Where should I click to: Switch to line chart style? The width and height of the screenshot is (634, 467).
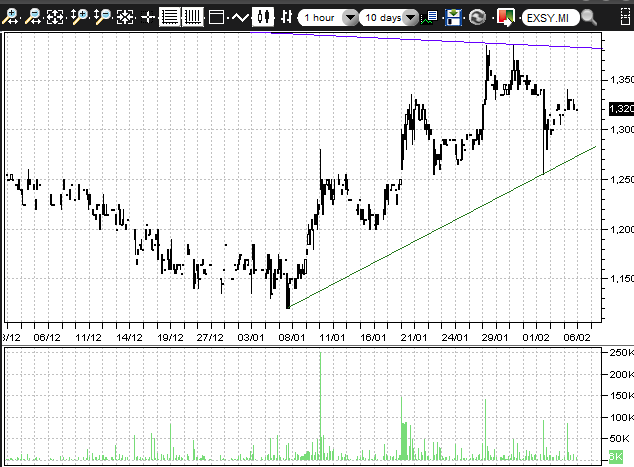240,17
